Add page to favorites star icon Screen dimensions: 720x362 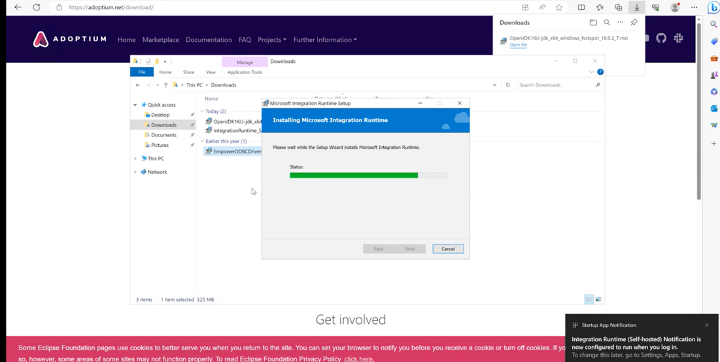pyautogui.click(x=559, y=7)
